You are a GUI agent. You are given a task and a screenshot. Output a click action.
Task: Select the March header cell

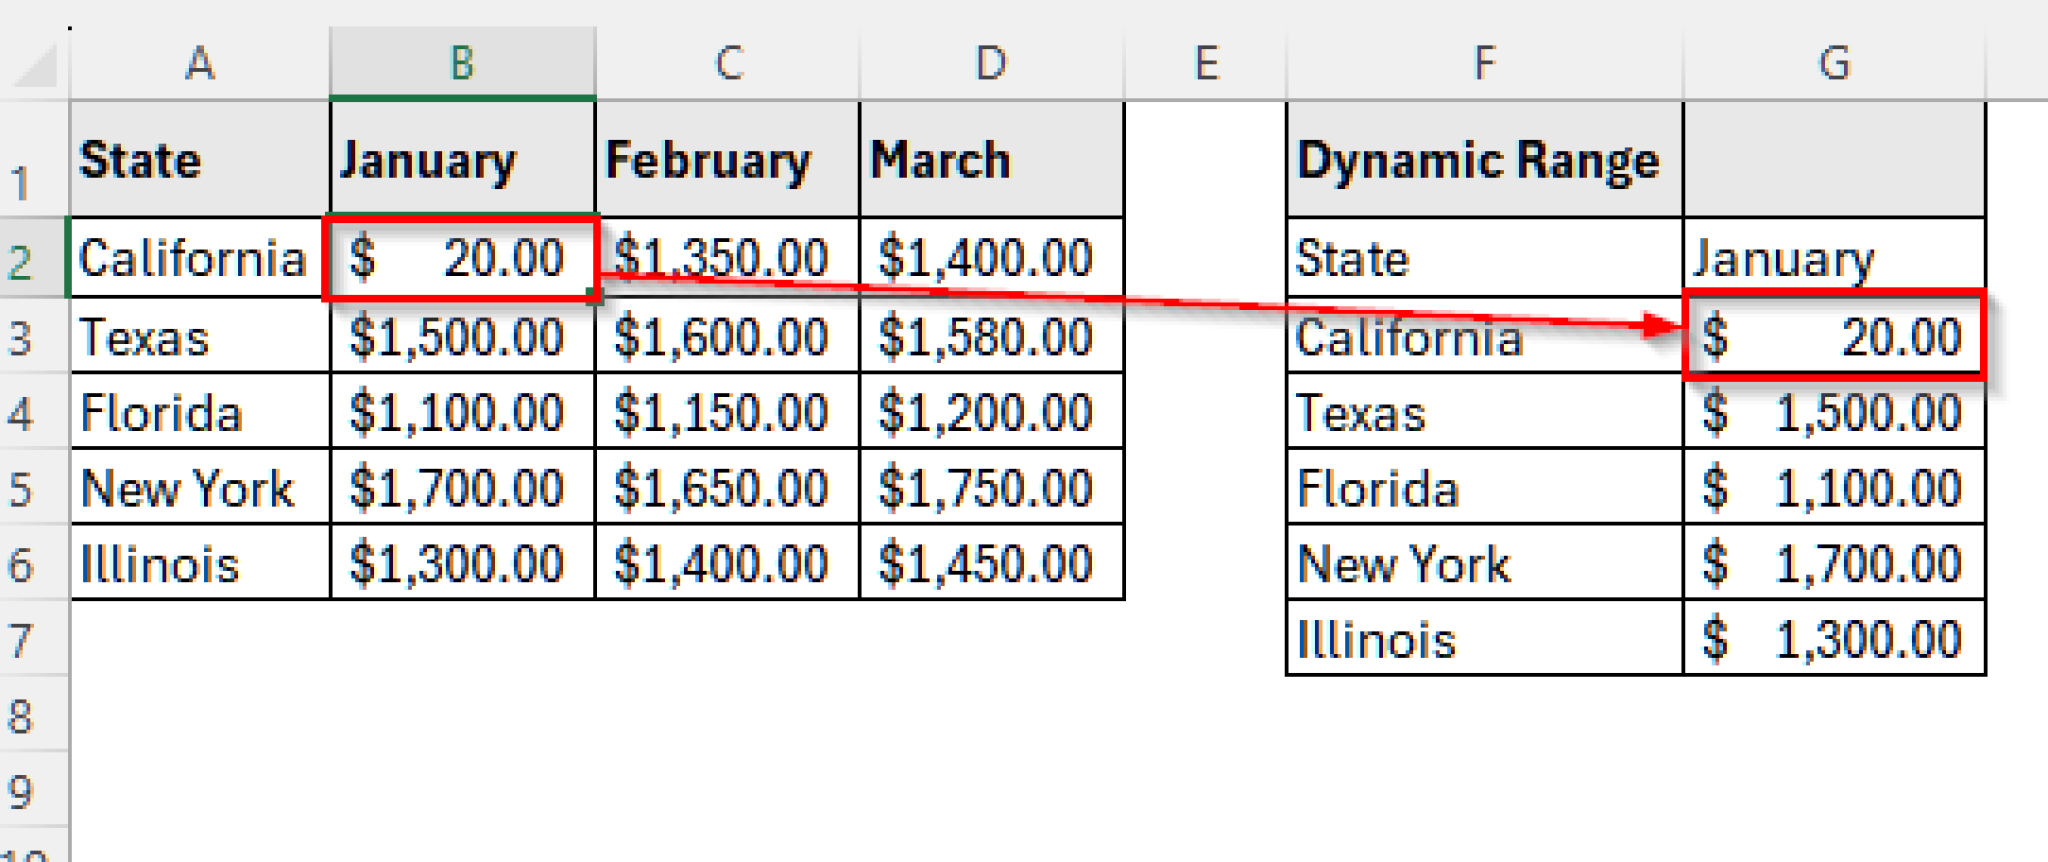point(990,158)
